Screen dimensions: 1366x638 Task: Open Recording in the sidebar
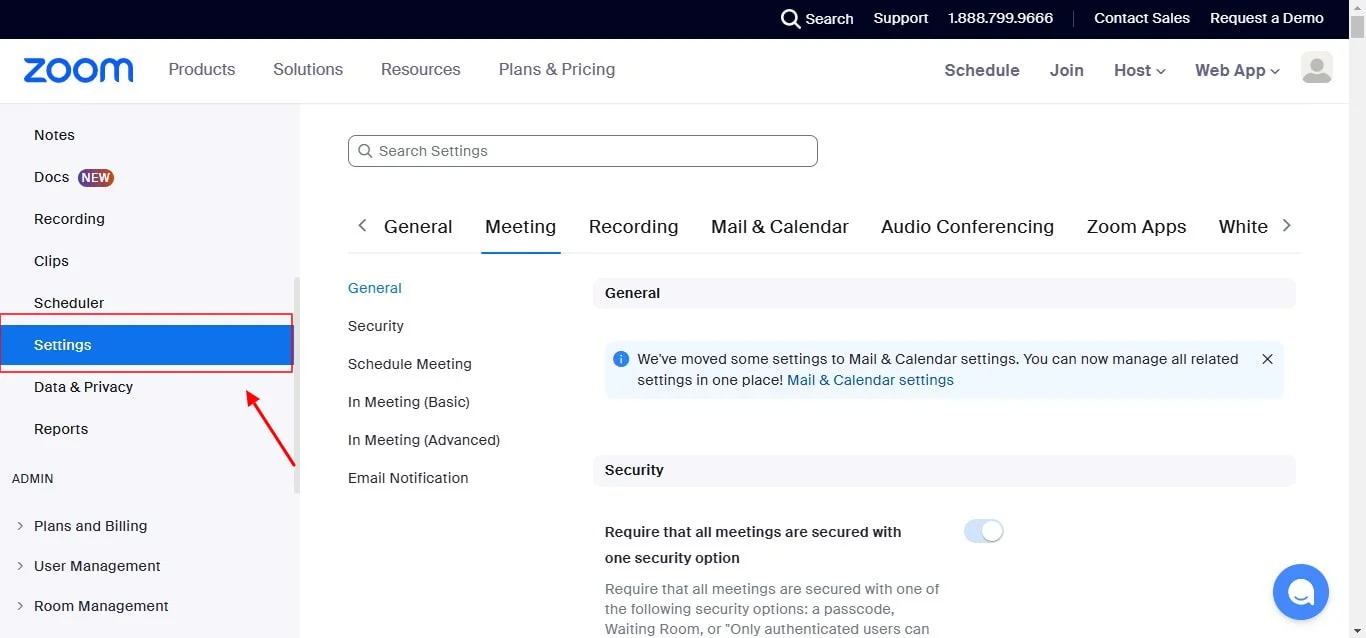click(x=69, y=219)
